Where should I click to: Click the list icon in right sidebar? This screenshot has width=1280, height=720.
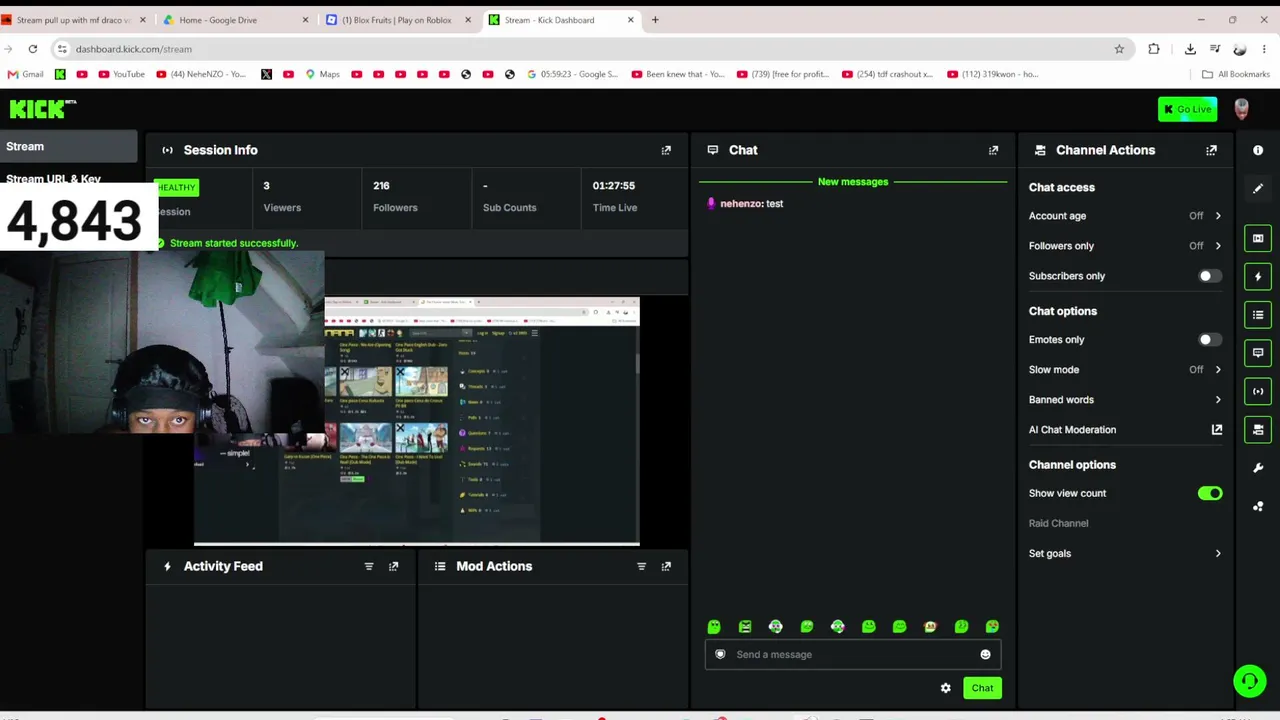point(1258,315)
